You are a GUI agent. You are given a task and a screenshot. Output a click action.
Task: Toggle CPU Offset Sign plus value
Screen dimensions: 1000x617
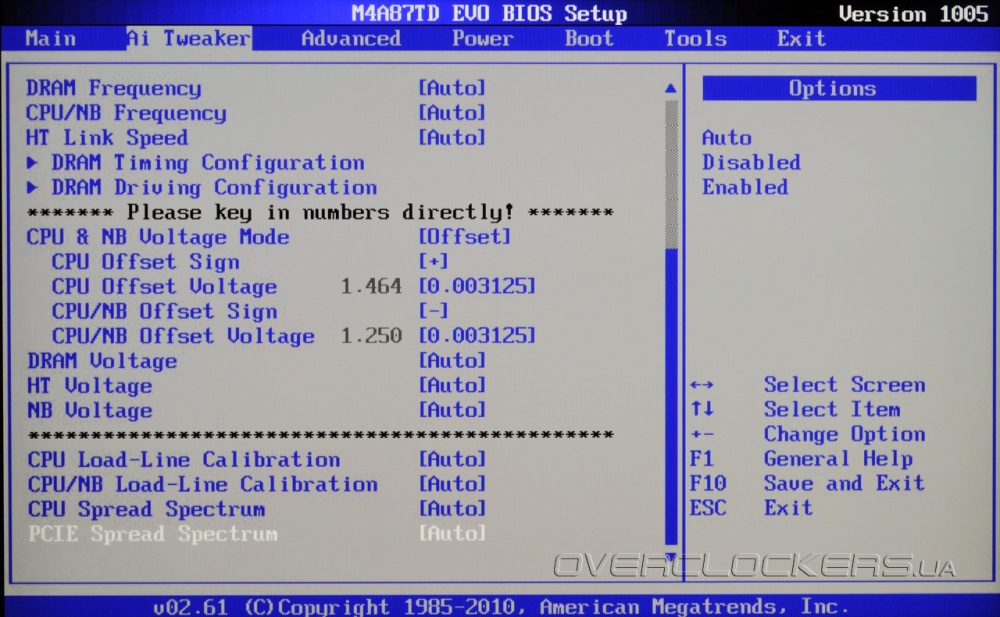[433, 262]
